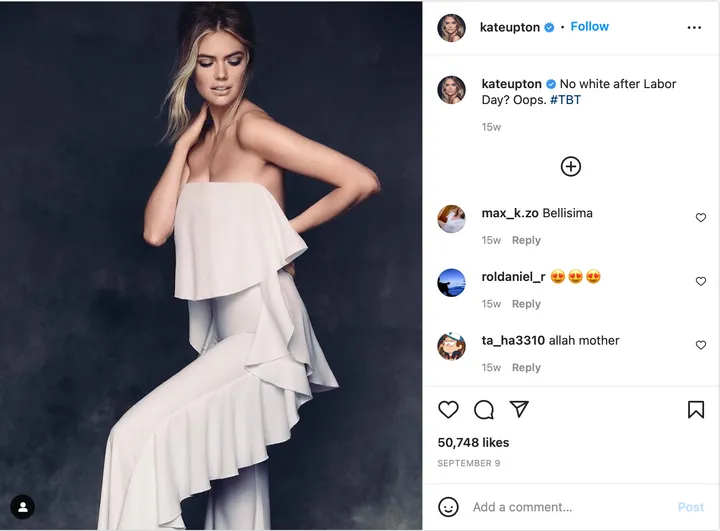Like the post with the heart icon
The width and height of the screenshot is (720, 531).
448,409
